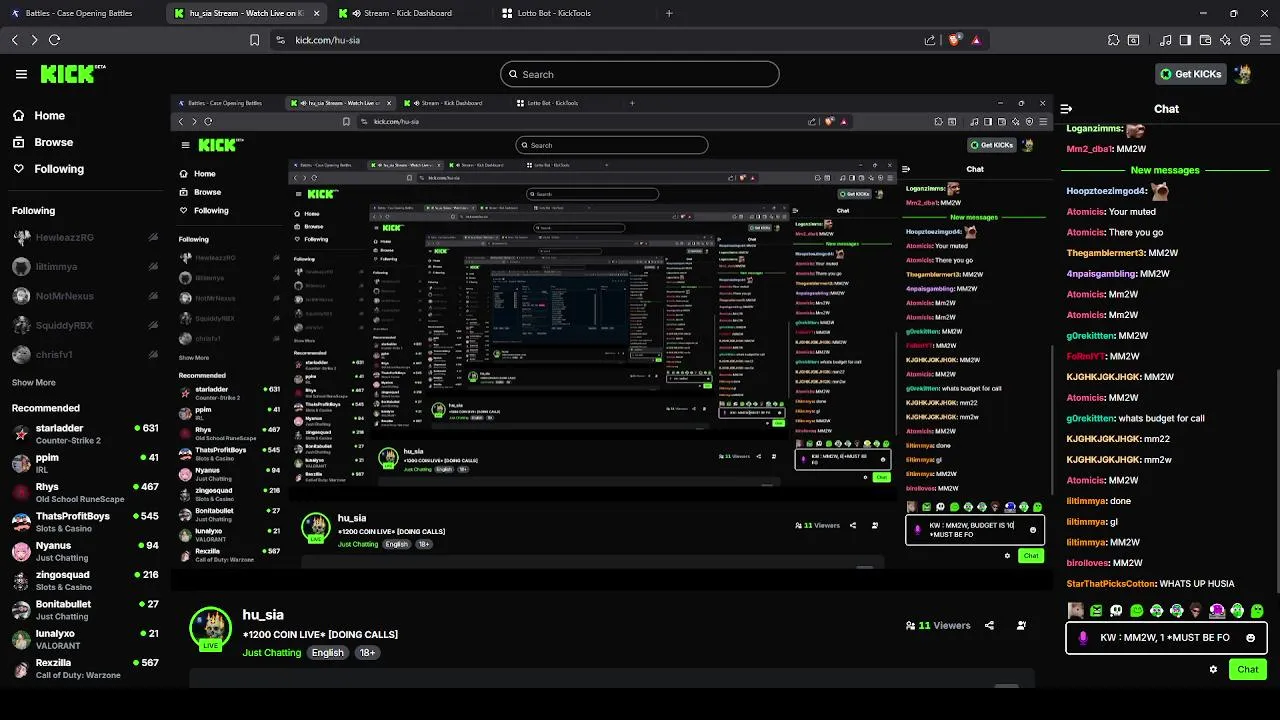The image size is (1280, 720).
Task: Open the Browse section
Action: pos(42,142)
